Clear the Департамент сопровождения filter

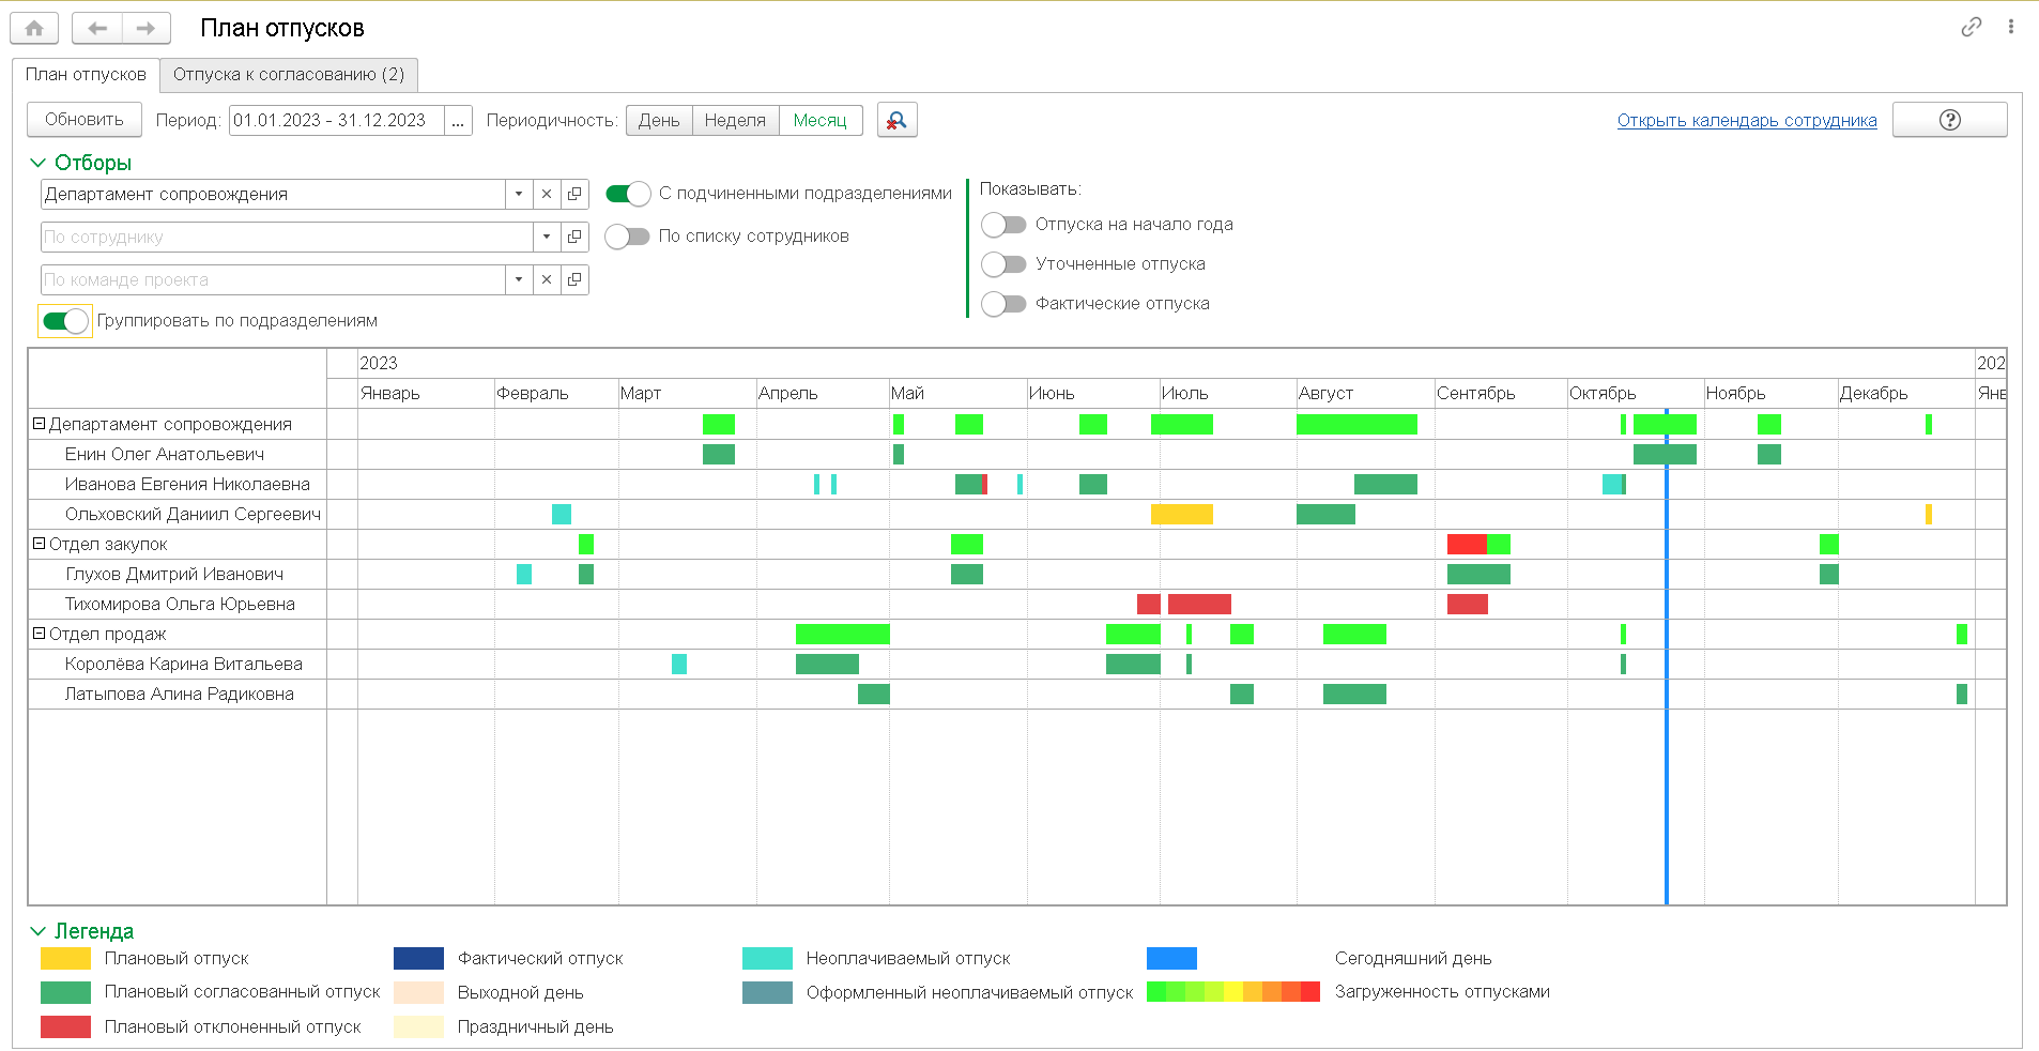[546, 194]
